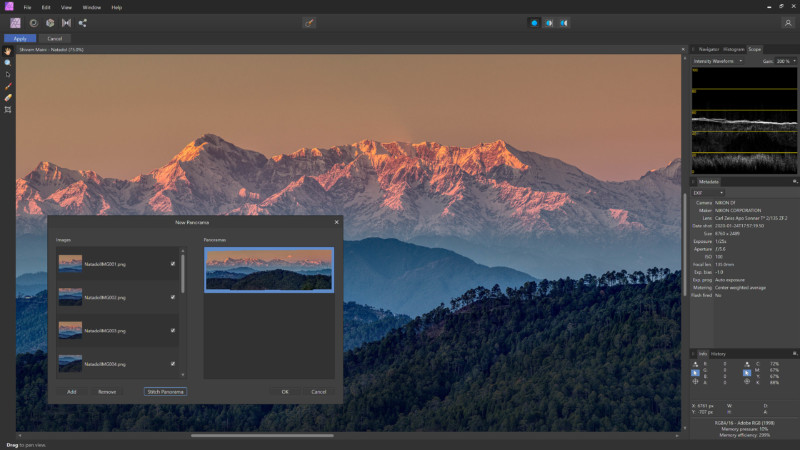This screenshot has width=800, height=450.
Task: Select the Zoom magnifier tool
Action: 7,62
